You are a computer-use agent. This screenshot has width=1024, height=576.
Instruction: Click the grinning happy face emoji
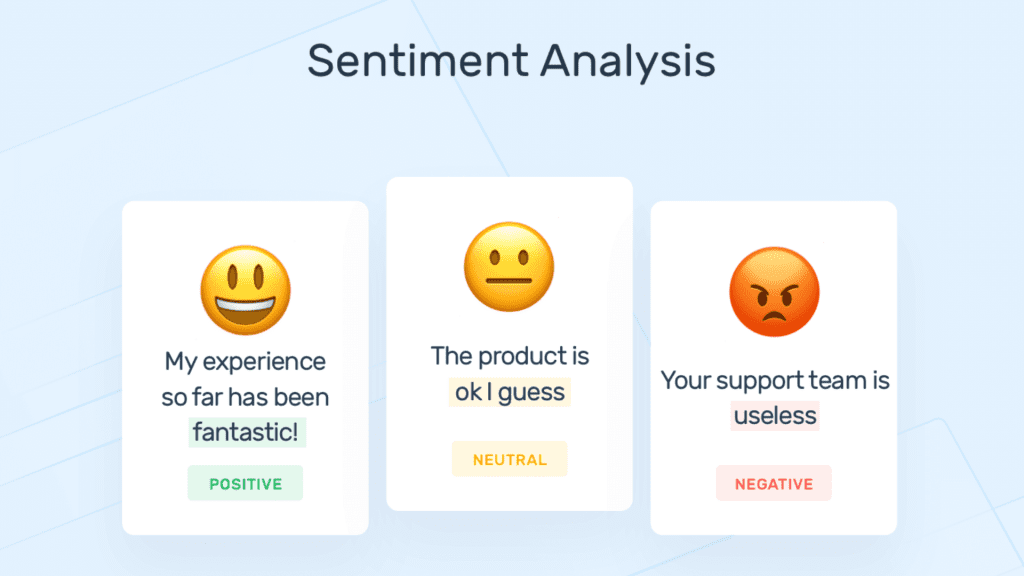pyautogui.click(x=245, y=288)
